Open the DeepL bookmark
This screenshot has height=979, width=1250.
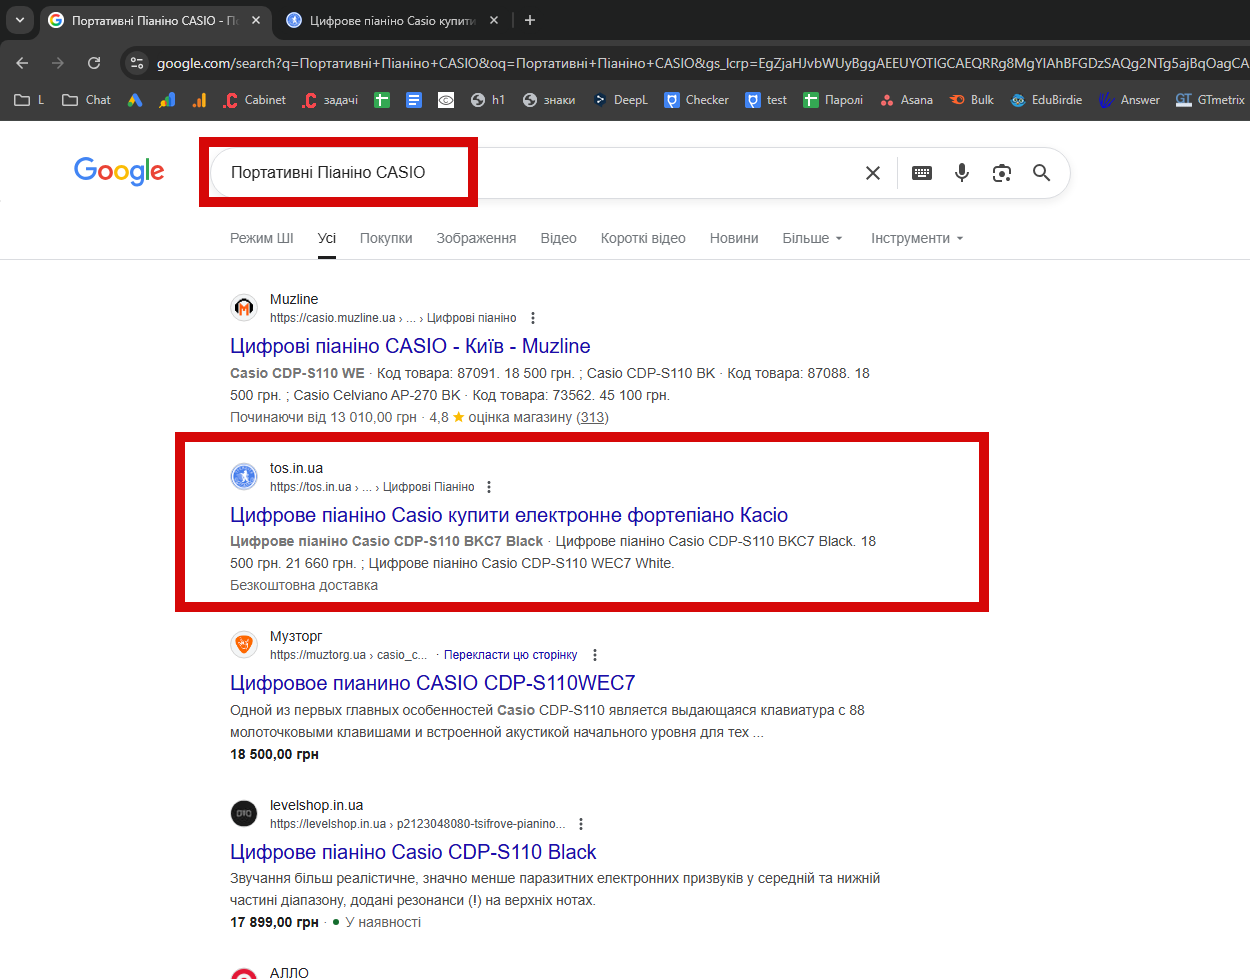pos(620,100)
